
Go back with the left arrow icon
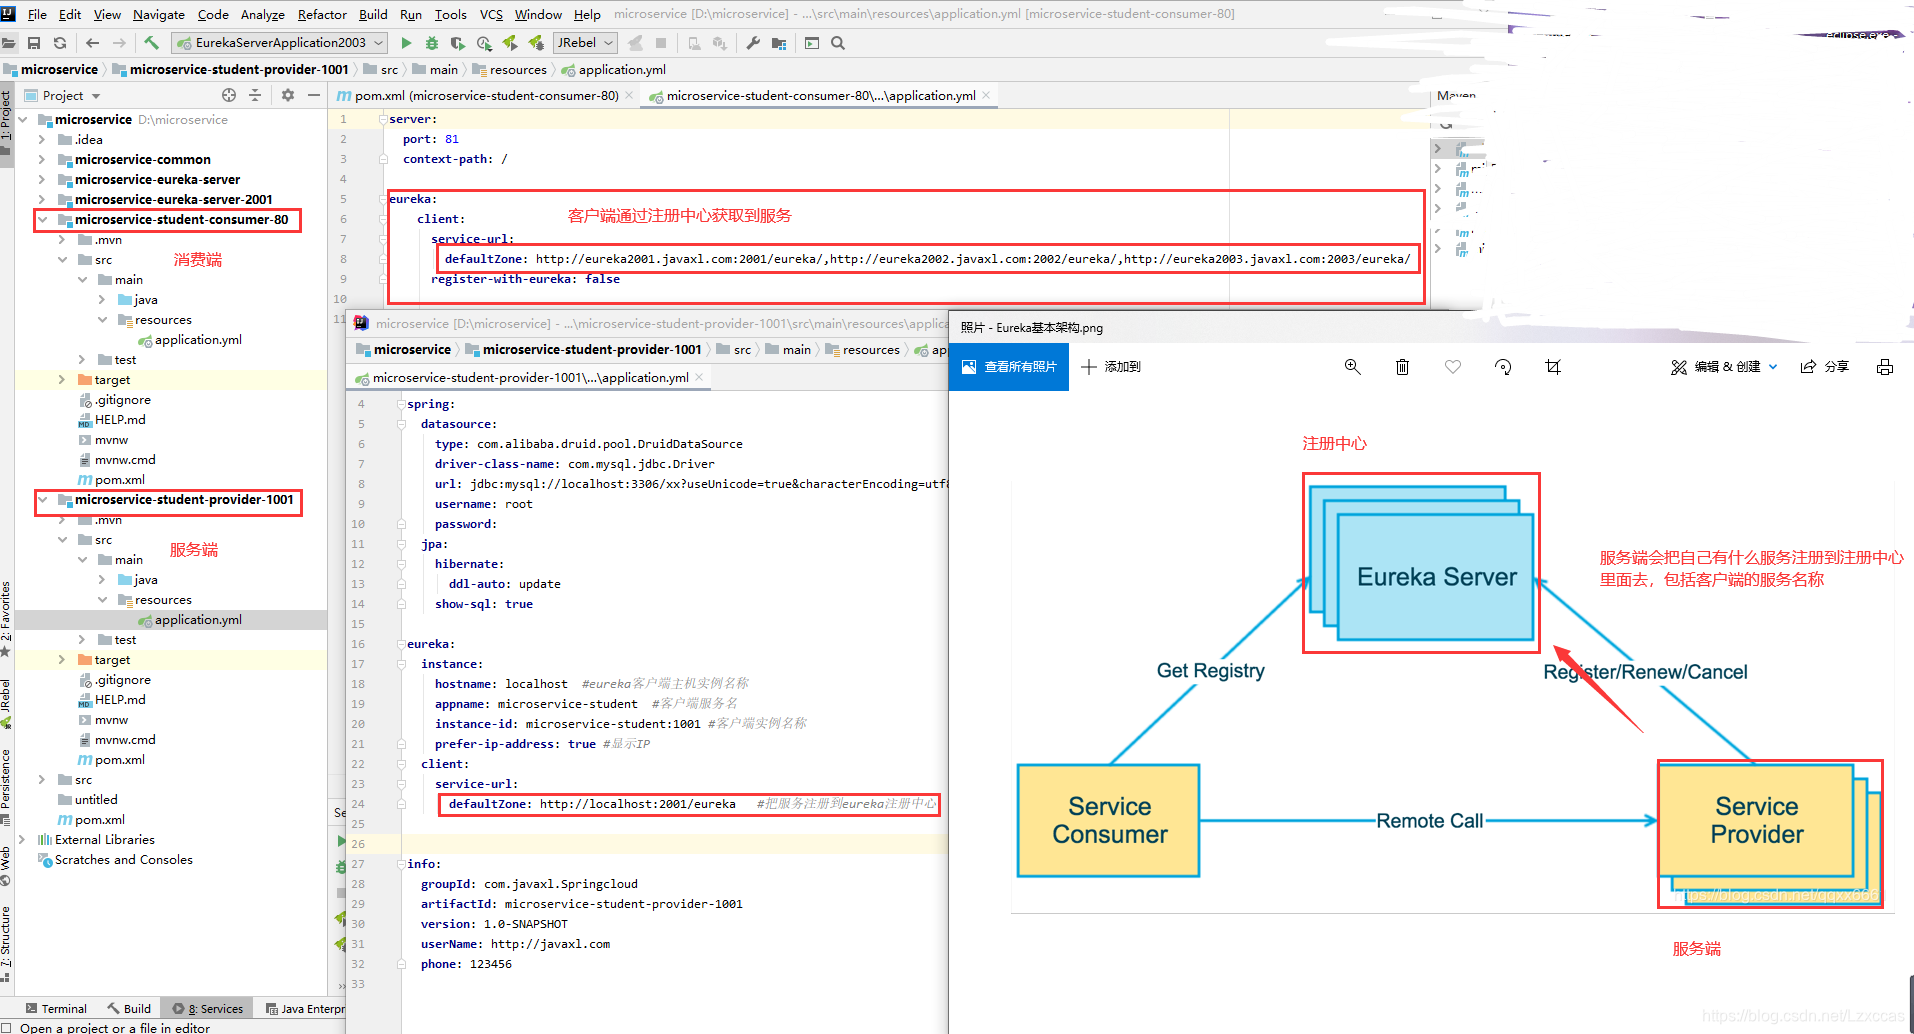point(93,43)
